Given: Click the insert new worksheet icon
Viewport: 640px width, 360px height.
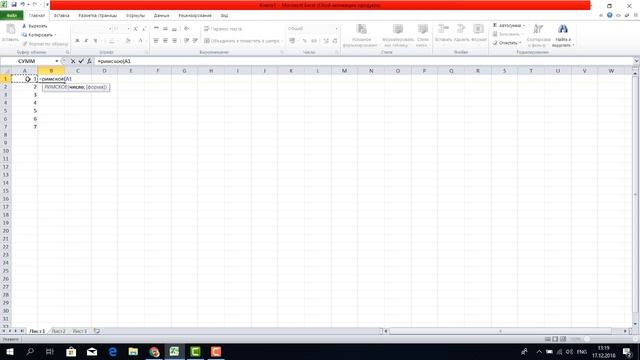Looking at the screenshot, I should [x=97, y=331].
